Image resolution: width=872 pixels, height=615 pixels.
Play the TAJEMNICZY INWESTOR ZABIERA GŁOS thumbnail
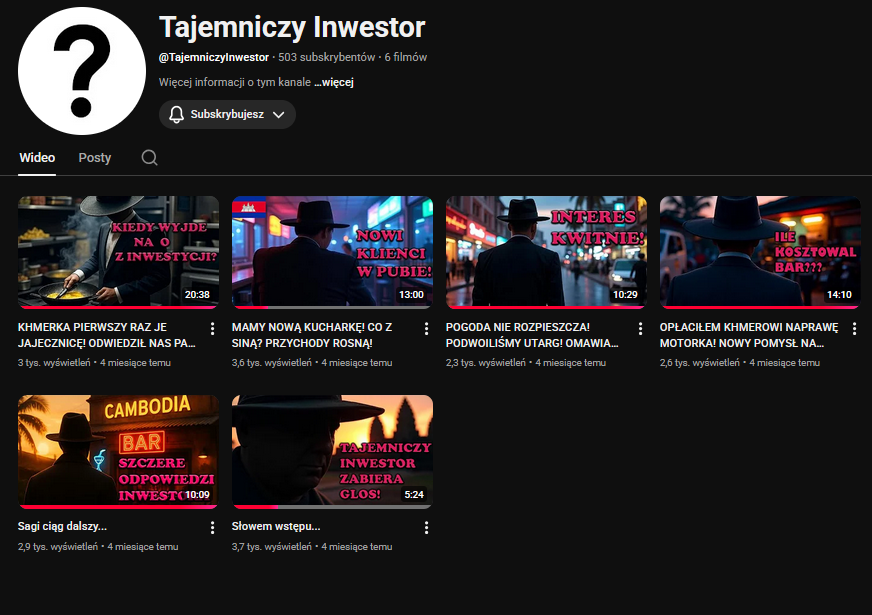pyautogui.click(x=333, y=451)
